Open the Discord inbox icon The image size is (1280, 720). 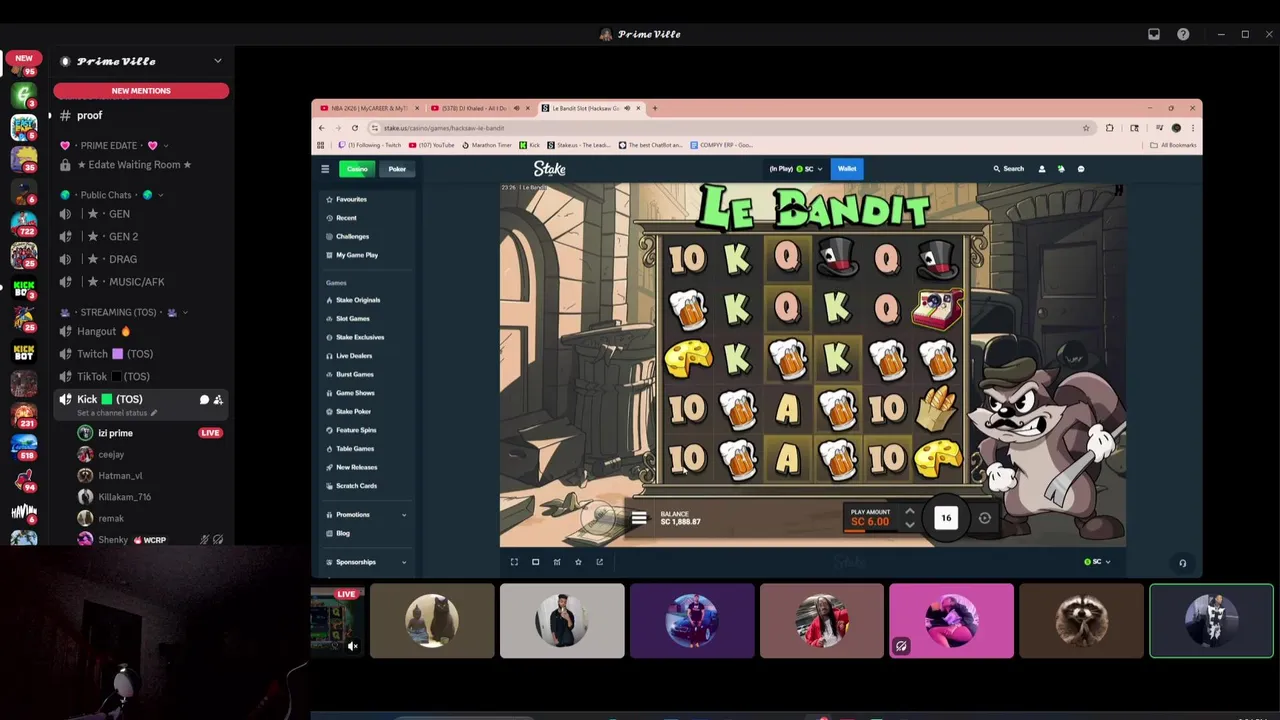(1154, 34)
